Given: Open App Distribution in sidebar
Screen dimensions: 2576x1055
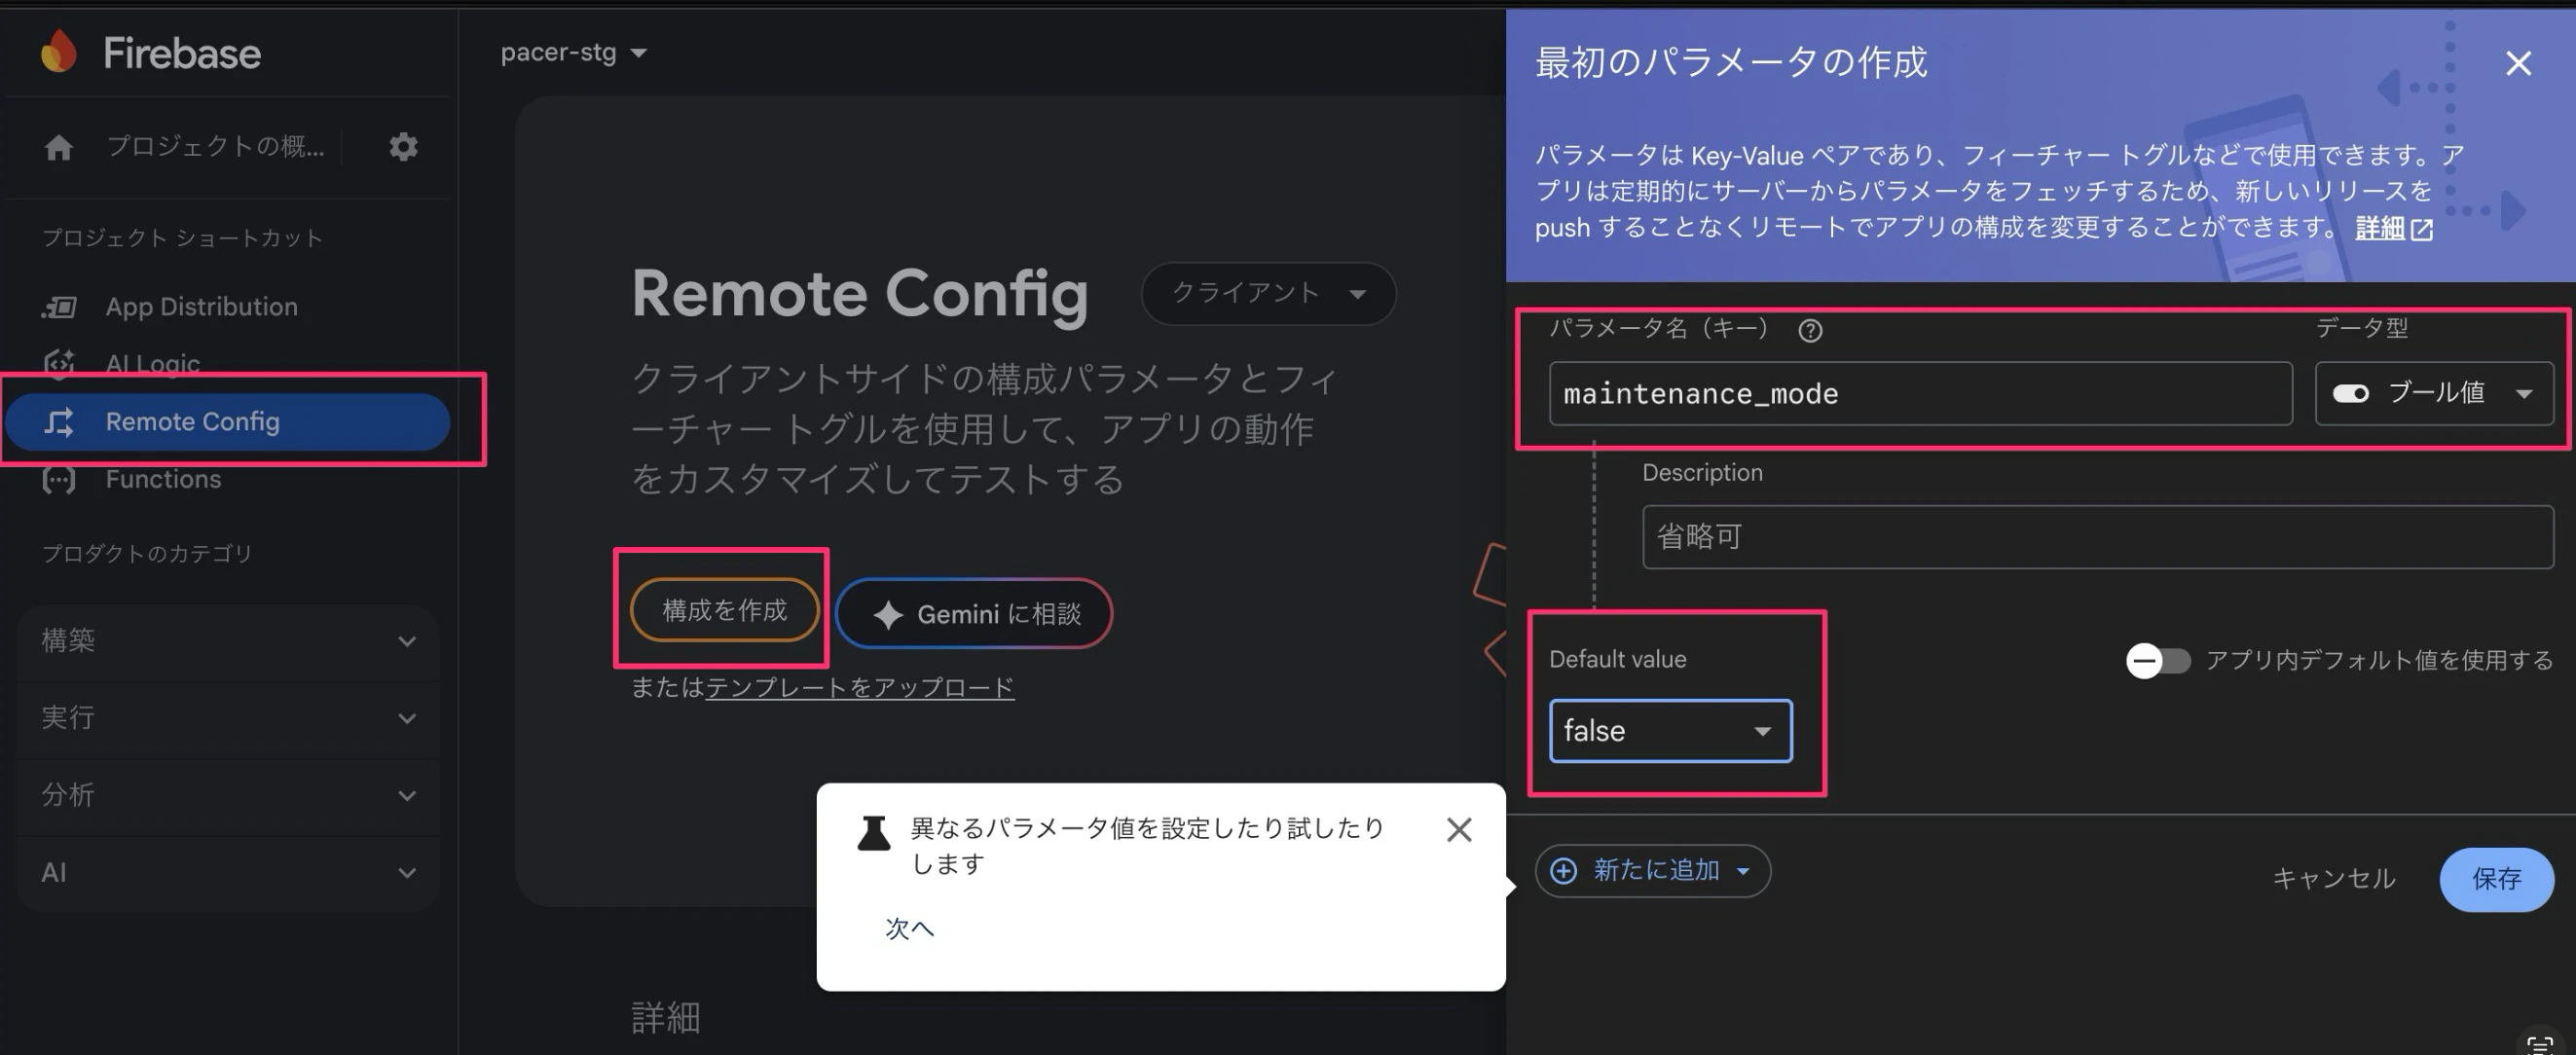Looking at the screenshot, I should pyautogui.click(x=202, y=307).
